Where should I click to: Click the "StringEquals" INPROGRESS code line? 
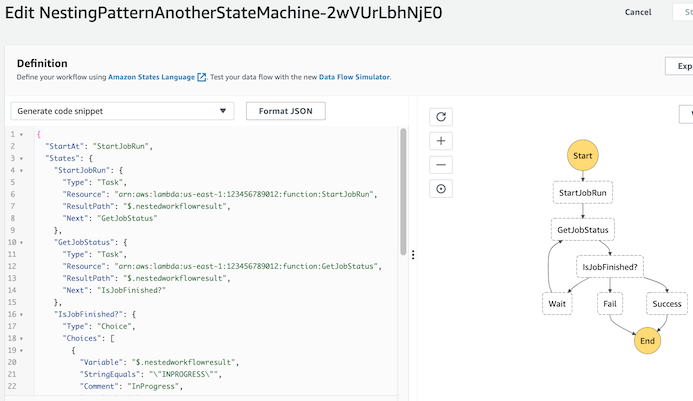150,374
